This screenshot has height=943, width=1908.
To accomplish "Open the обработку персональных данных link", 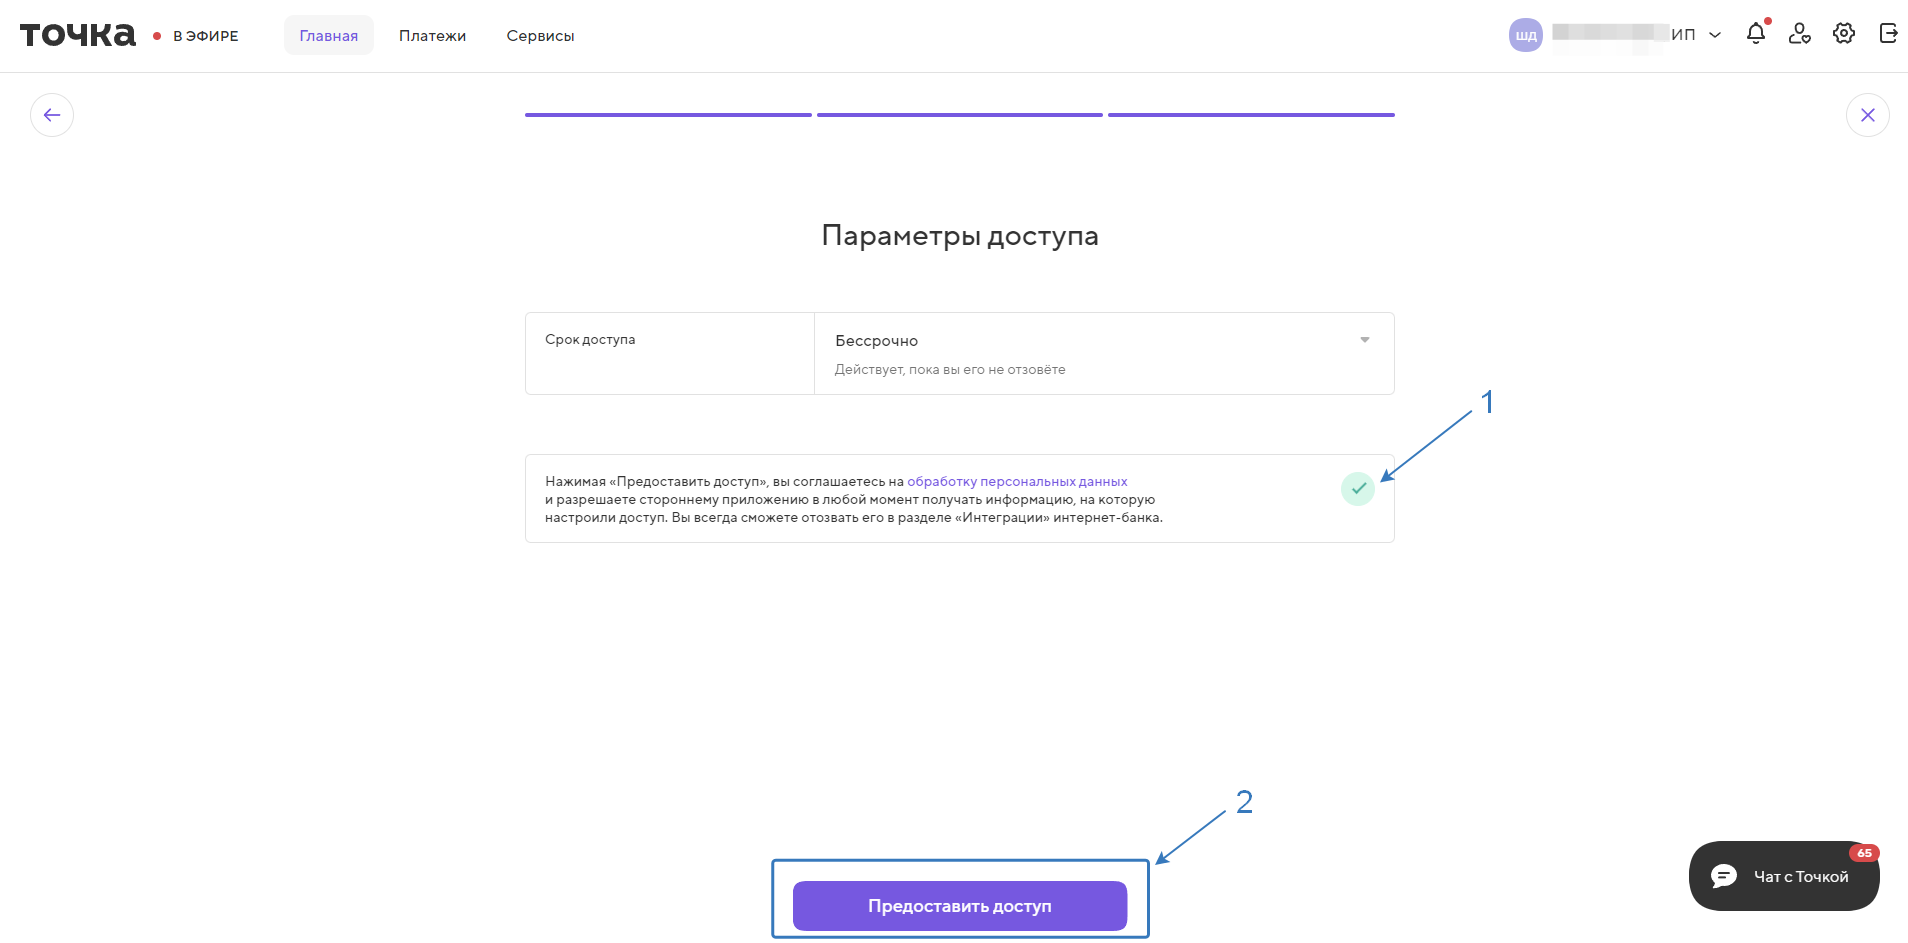I will (1017, 482).
